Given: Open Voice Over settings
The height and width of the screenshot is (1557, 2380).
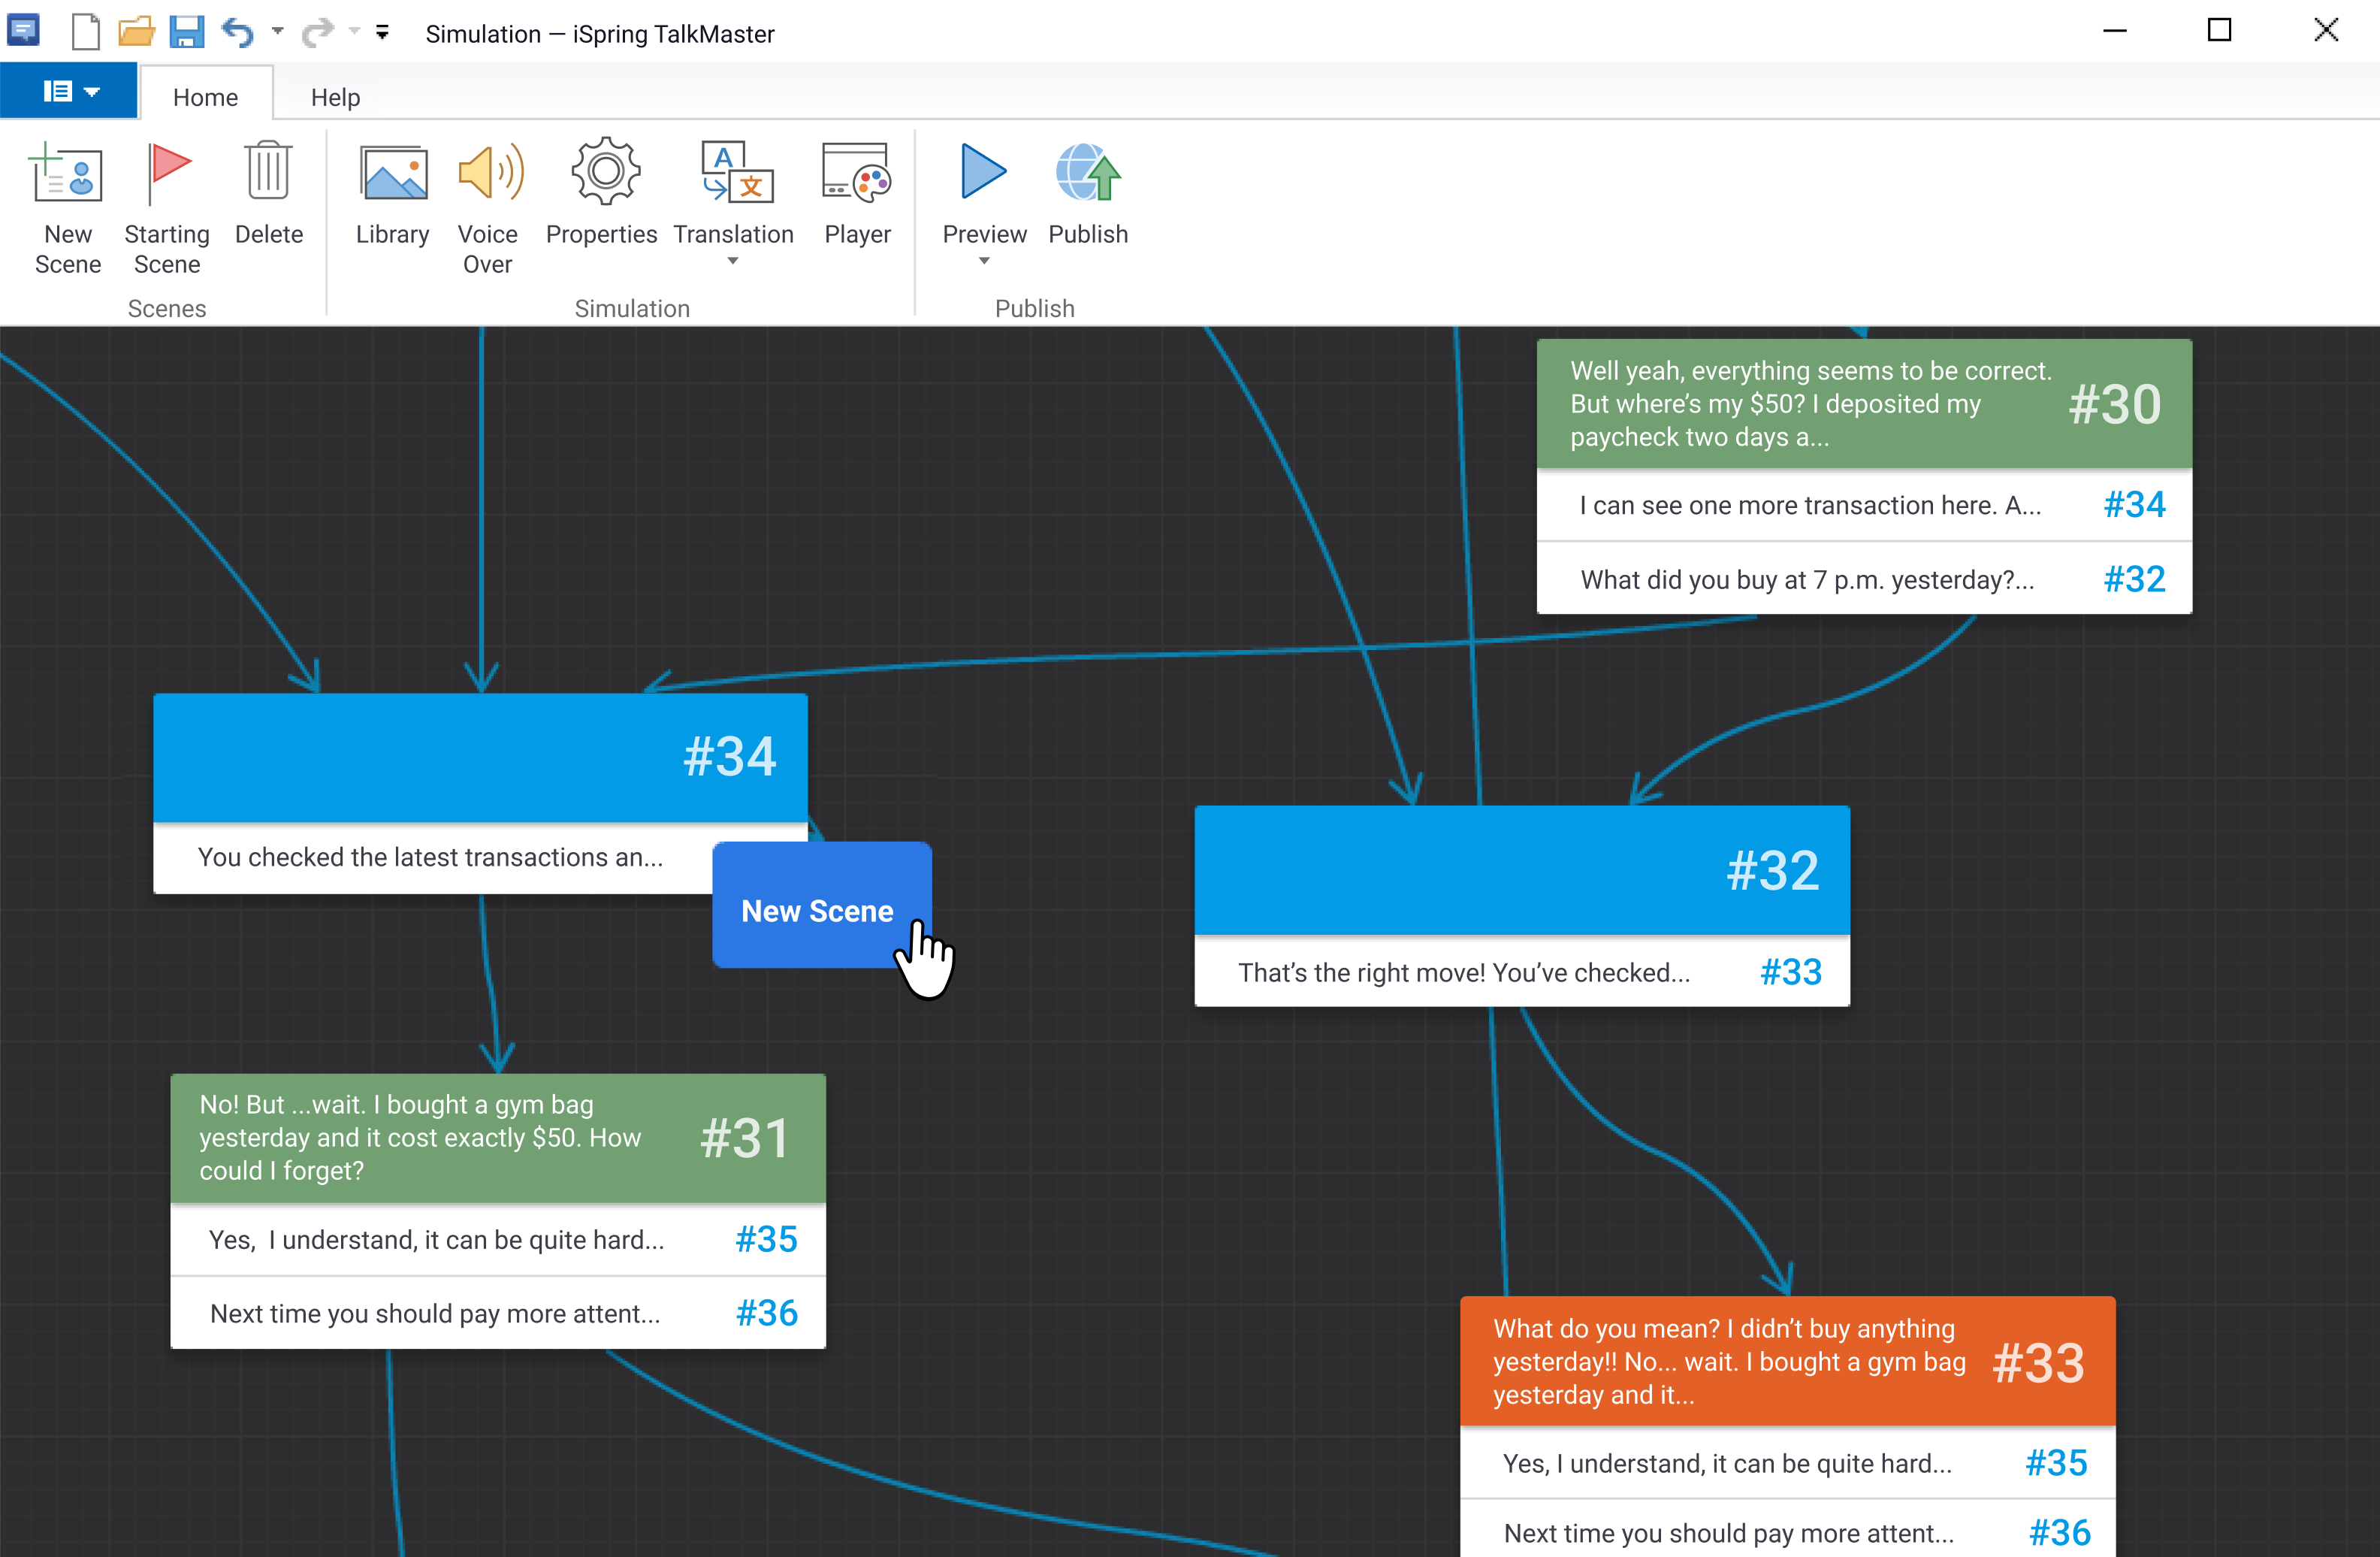Looking at the screenshot, I should pyautogui.click(x=488, y=200).
